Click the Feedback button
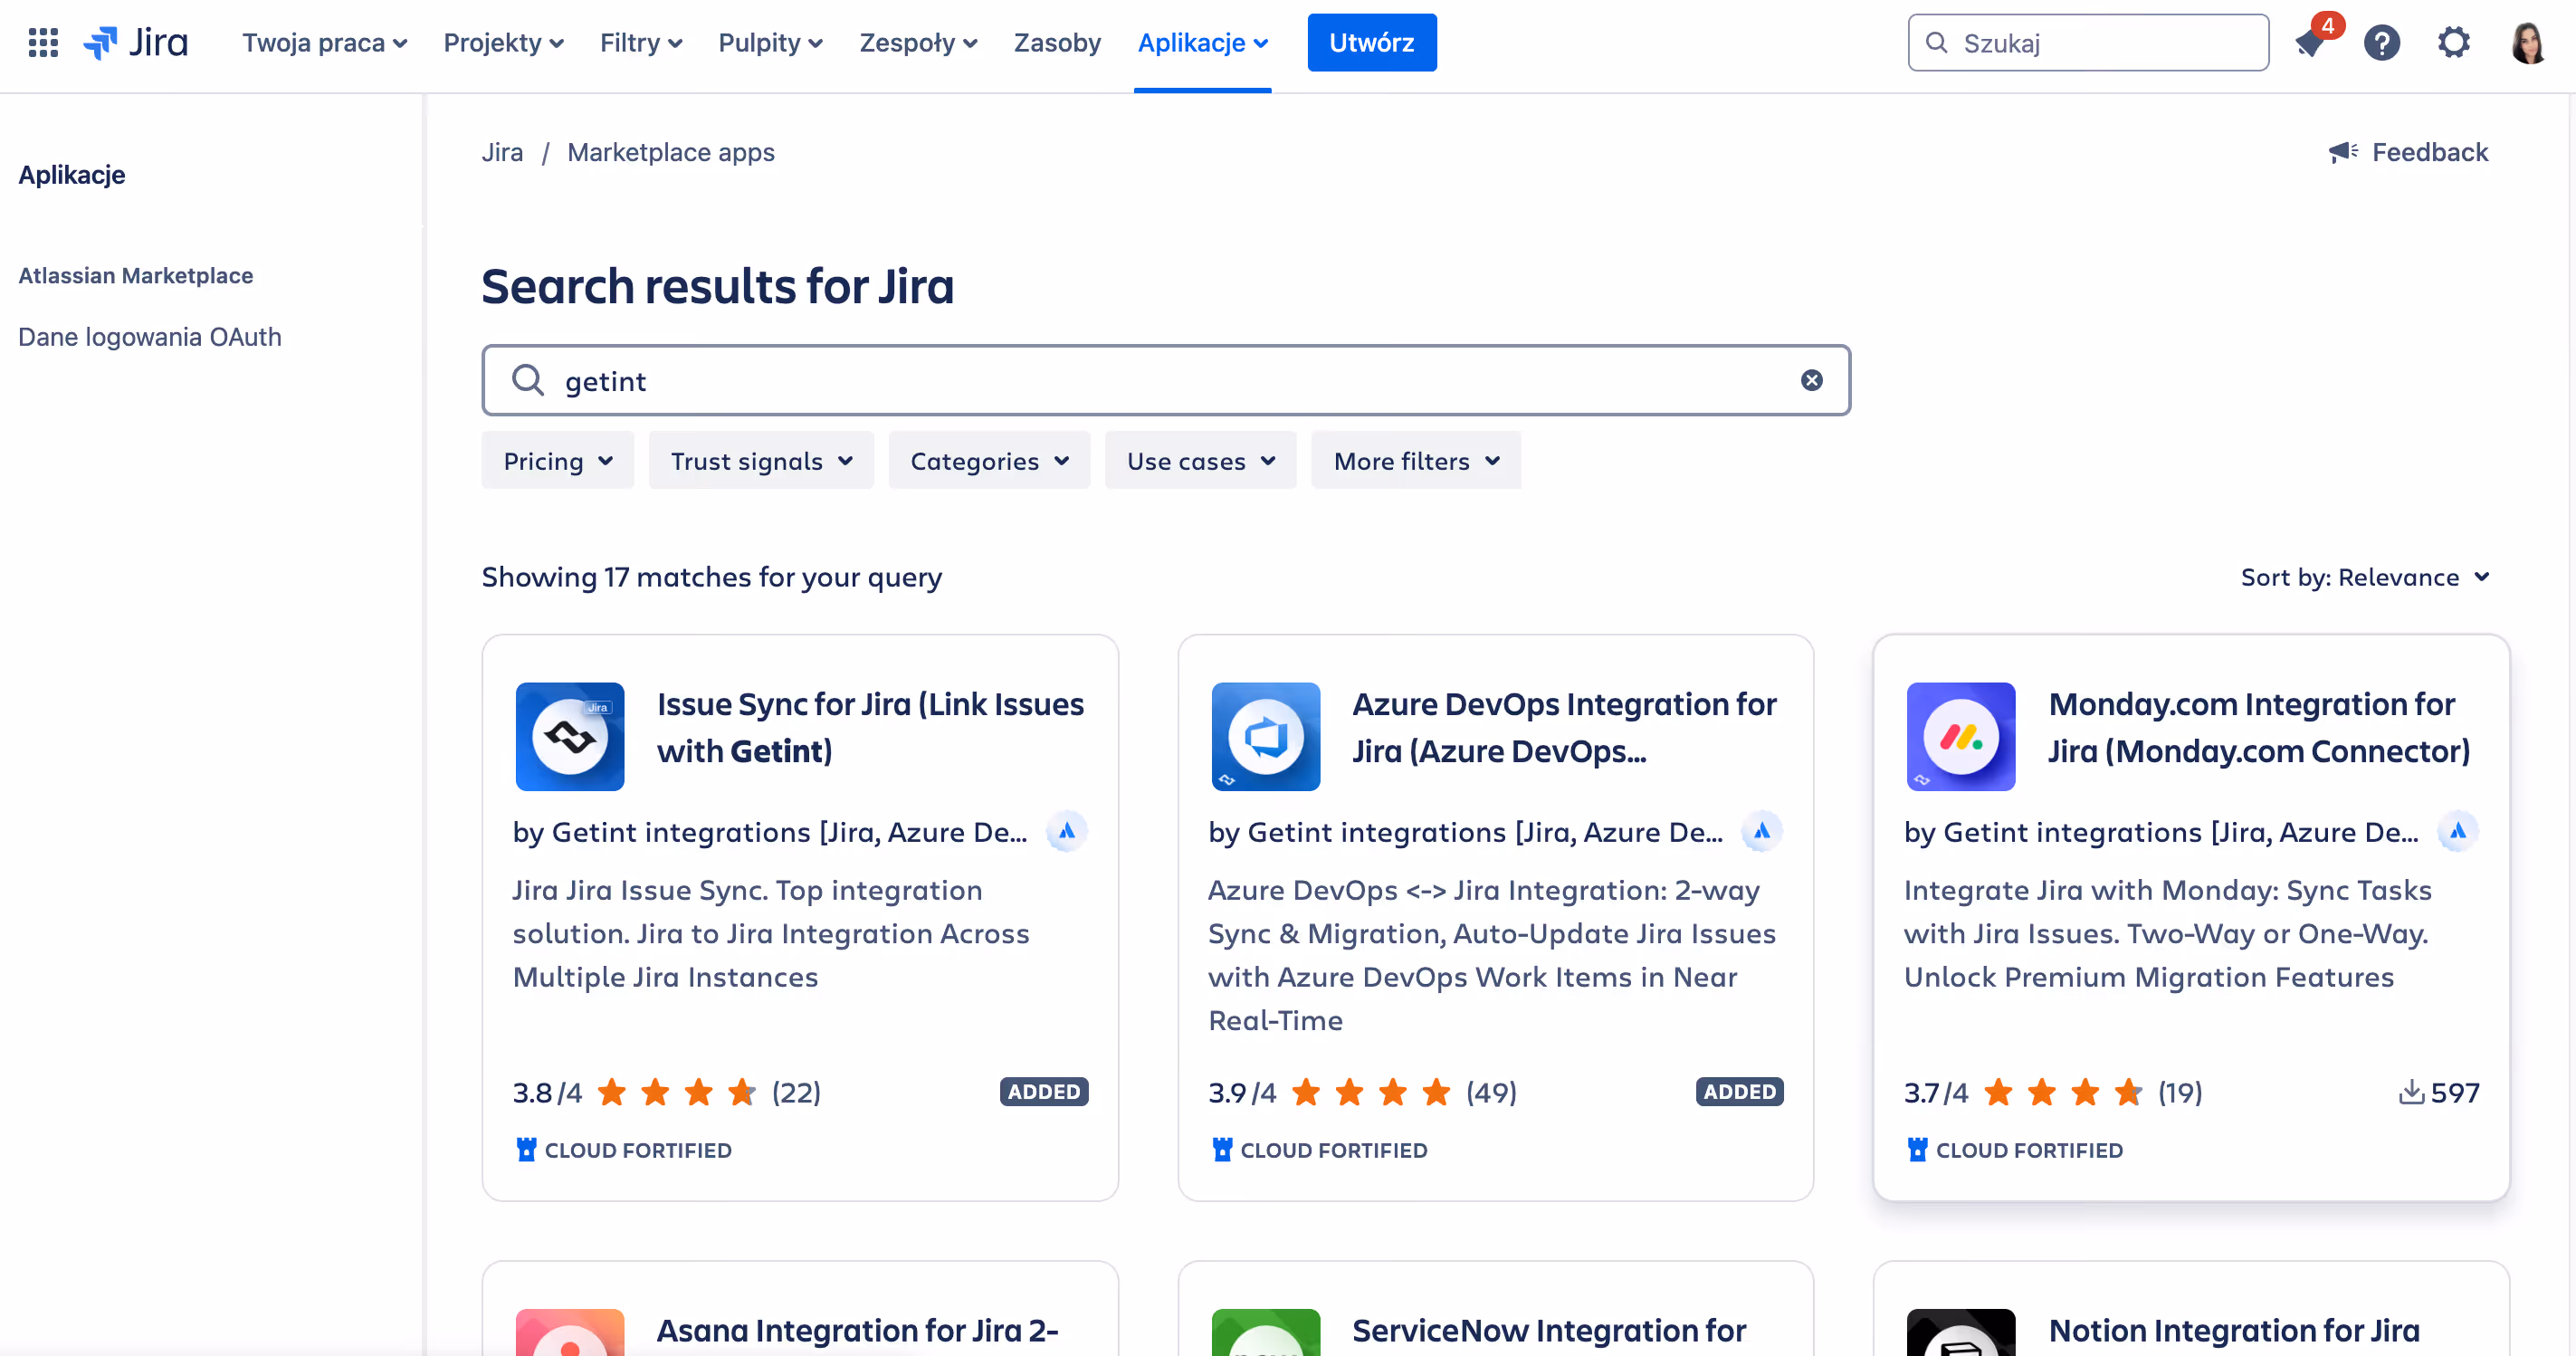This screenshot has width=2576, height=1356. [2408, 152]
